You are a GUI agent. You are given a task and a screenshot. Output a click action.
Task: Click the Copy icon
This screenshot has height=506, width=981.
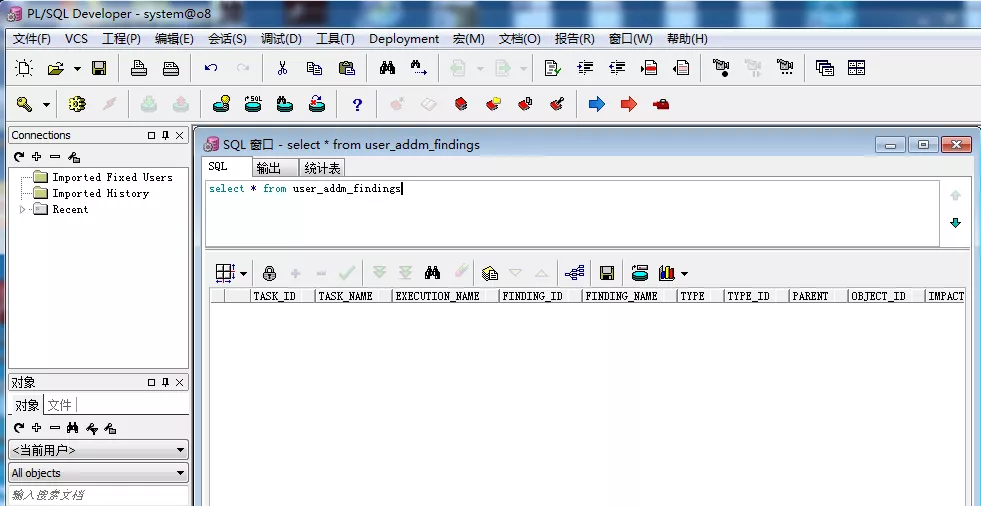pyautogui.click(x=314, y=68)
